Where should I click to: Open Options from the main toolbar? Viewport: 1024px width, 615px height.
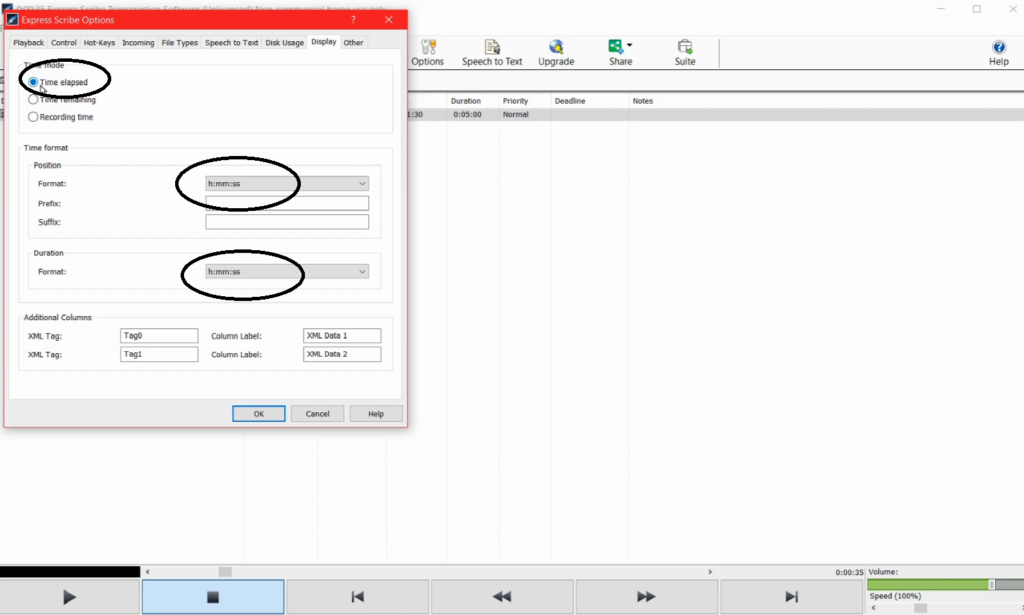[x=428, y=53]
